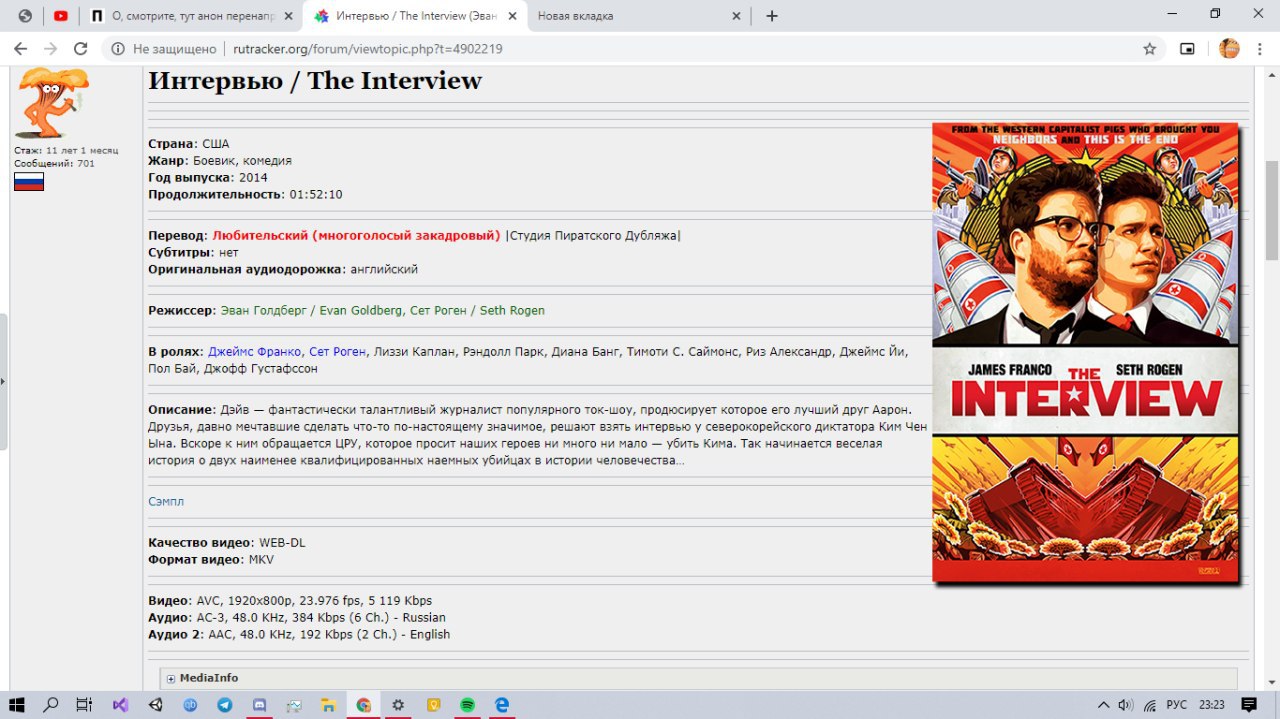1280x719 pixels.
Task: Open Spotify from the taskbar
Action: pyautogui.click(x=467, y=705)
